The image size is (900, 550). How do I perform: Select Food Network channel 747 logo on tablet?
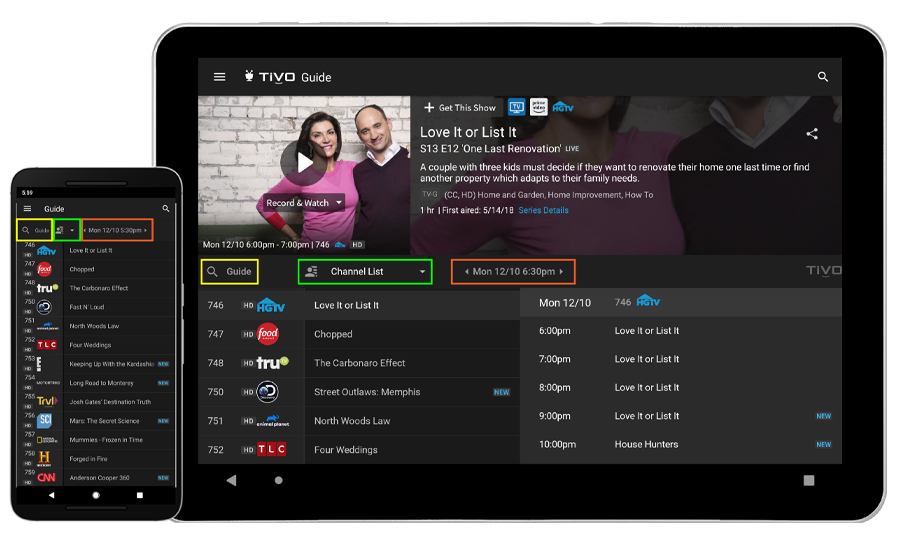pyautogui.click(x=267, y=334)
